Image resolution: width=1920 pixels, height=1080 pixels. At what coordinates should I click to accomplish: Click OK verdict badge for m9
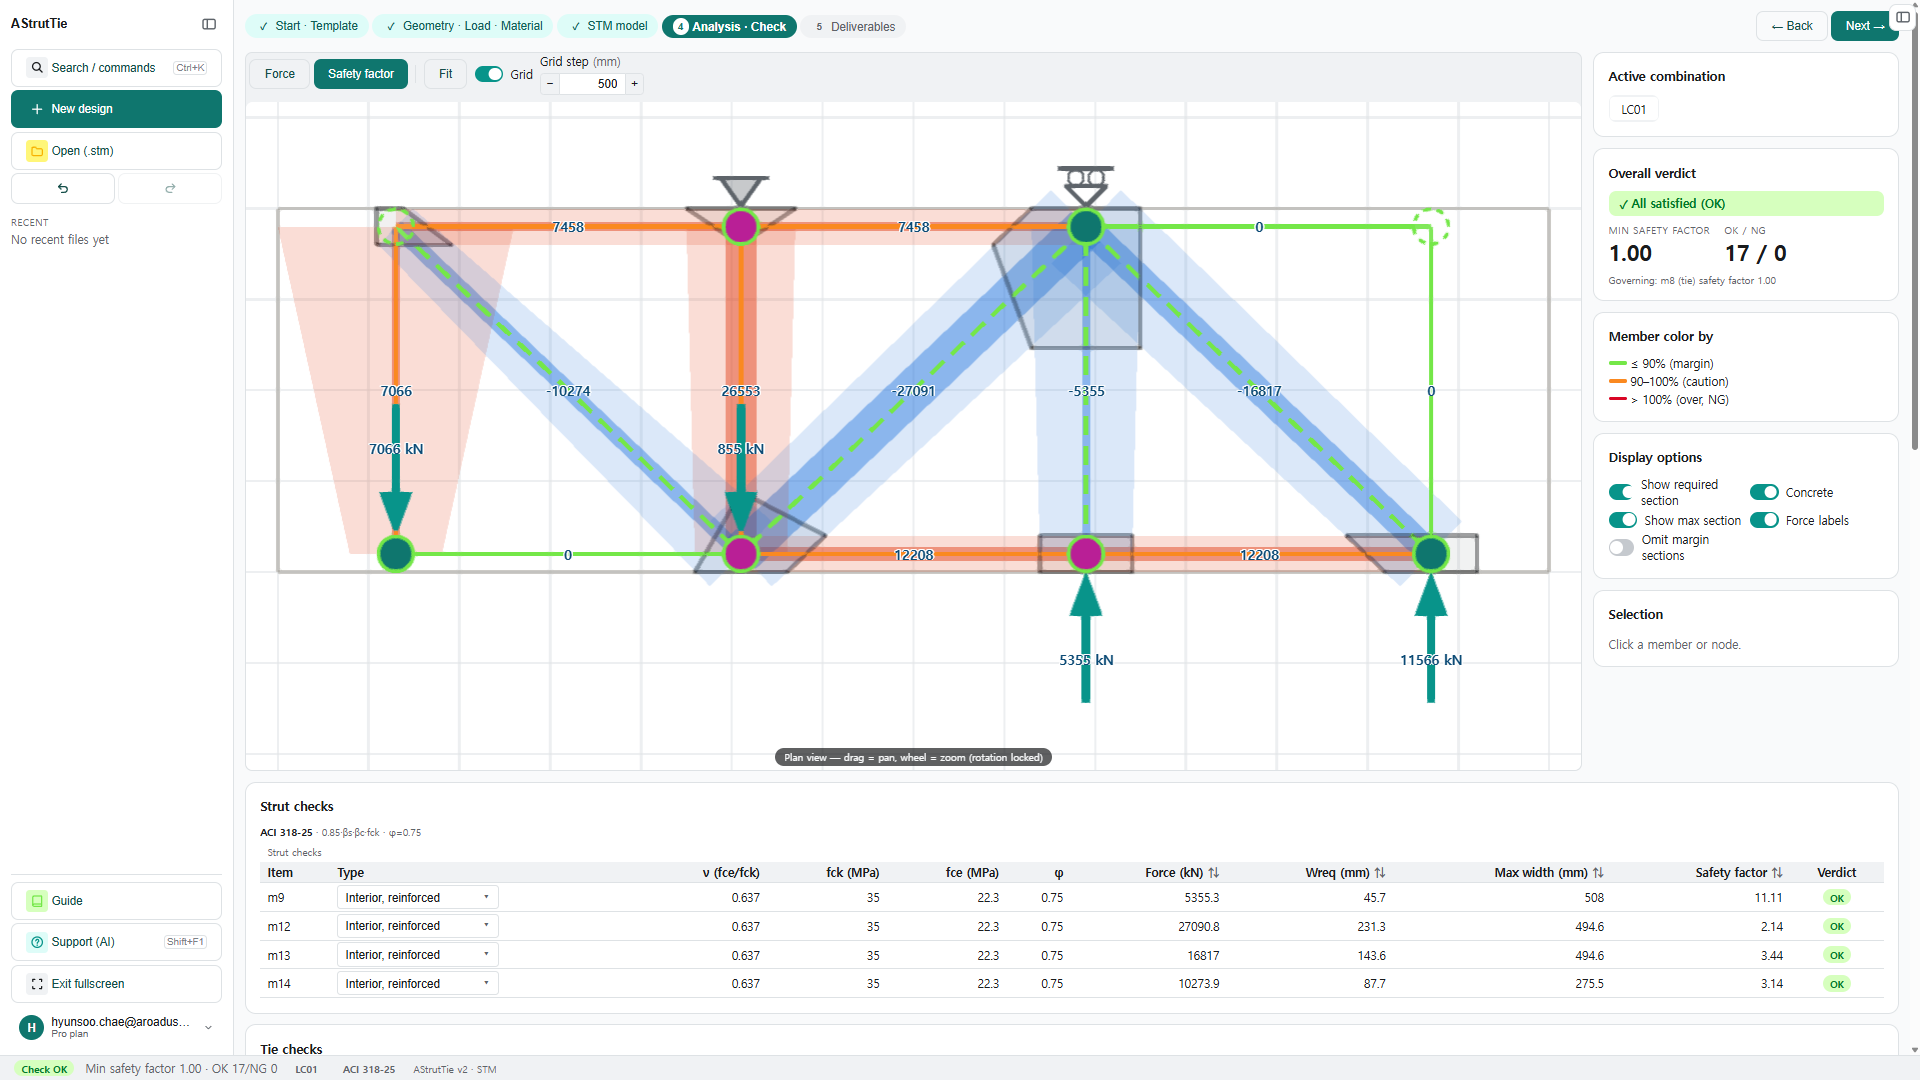(x=1837, y=898)
